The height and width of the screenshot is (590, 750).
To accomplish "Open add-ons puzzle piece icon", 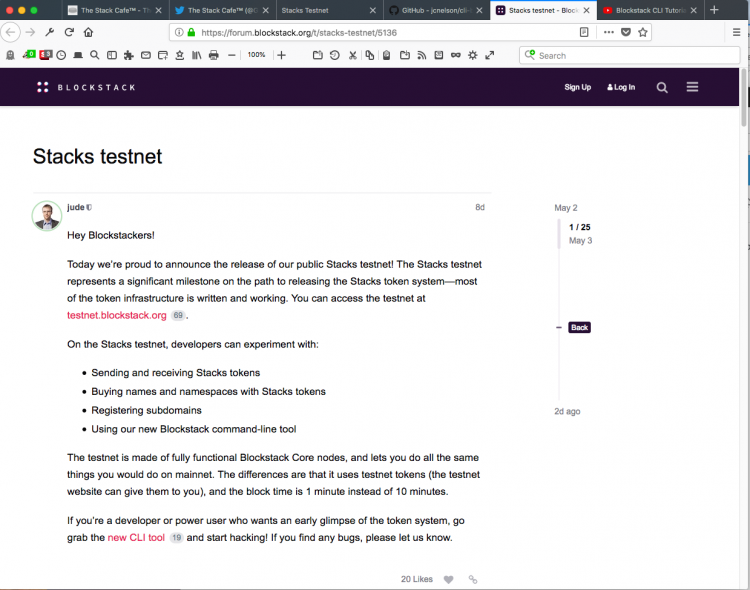I will pyautogui.click(x=129, y=56).
